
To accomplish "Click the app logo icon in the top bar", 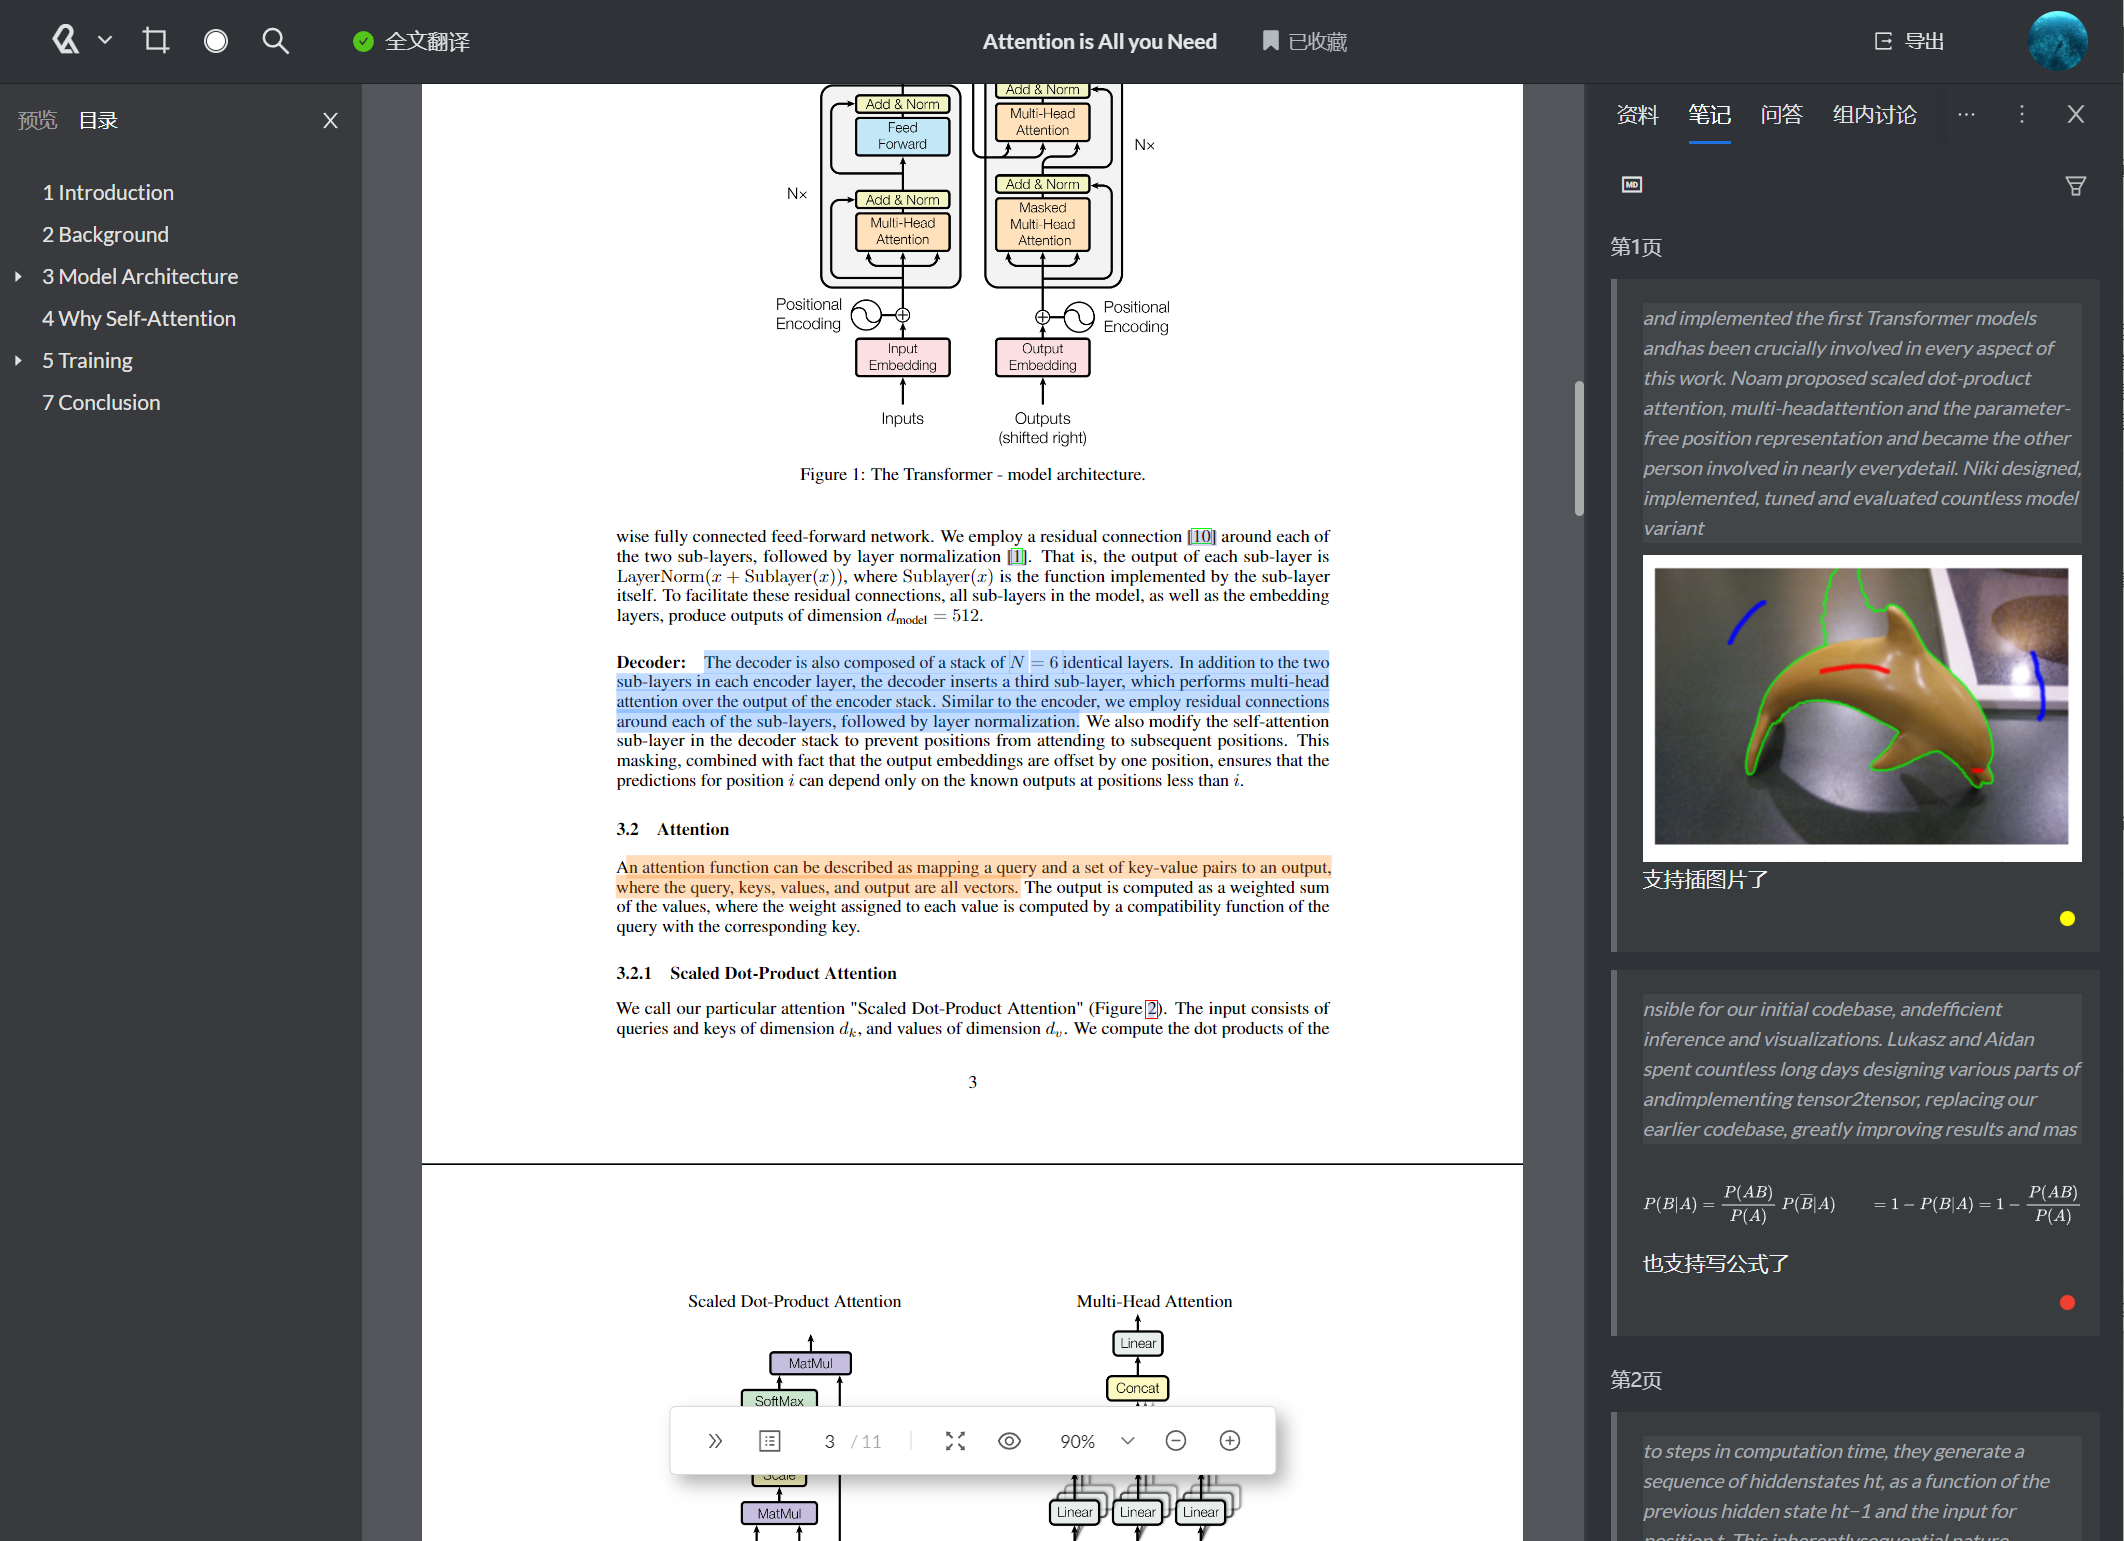I will pyautogui.click(x=66, y=40).
